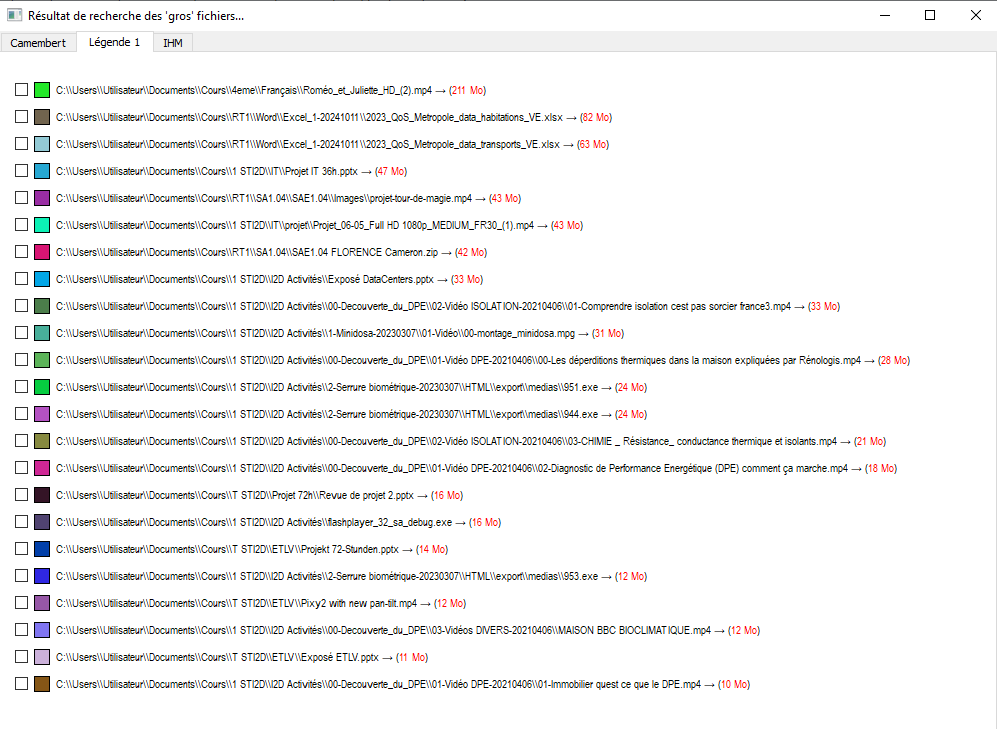Click the application icon in title bar
997x729 pixels.
[x=14, y=15]
